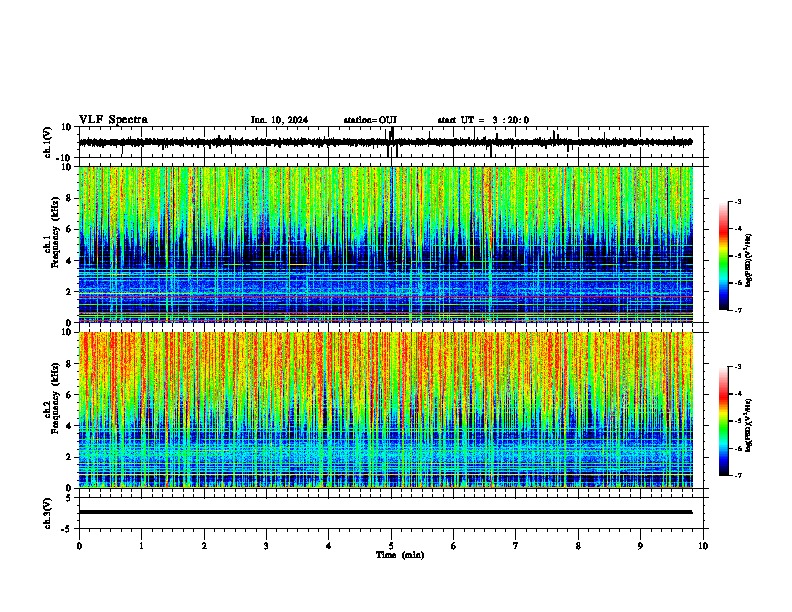Viewport: 792px width, 612px height.
Task: Click the "8" tick on ch.2 frequency axis
Action: (69, 364)
